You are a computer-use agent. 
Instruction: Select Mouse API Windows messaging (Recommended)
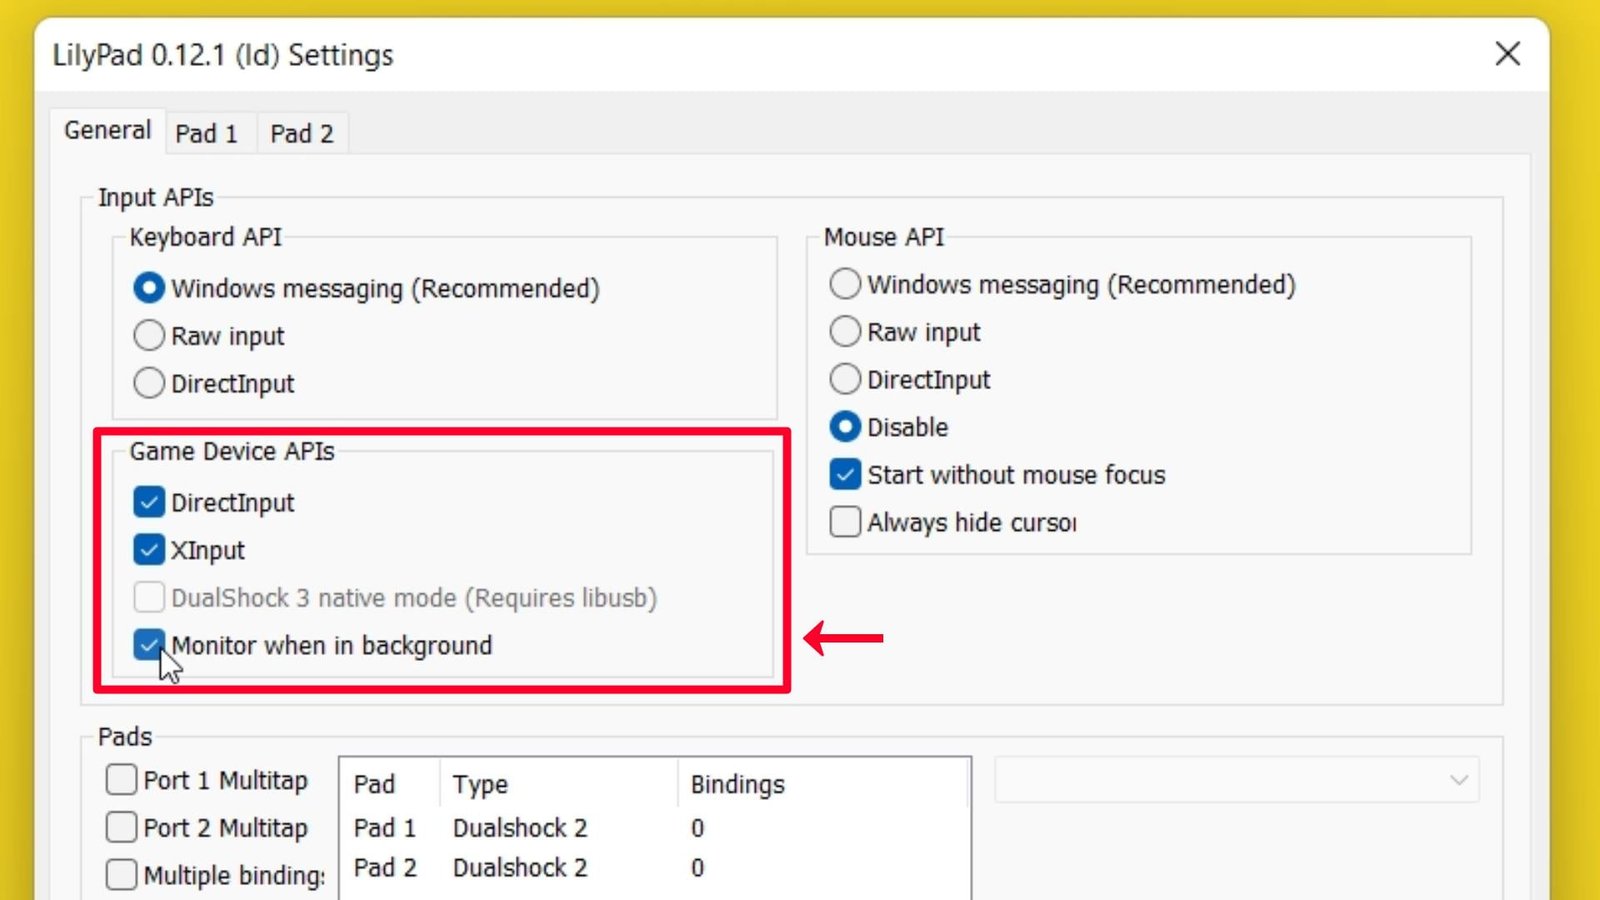point(845,284)
